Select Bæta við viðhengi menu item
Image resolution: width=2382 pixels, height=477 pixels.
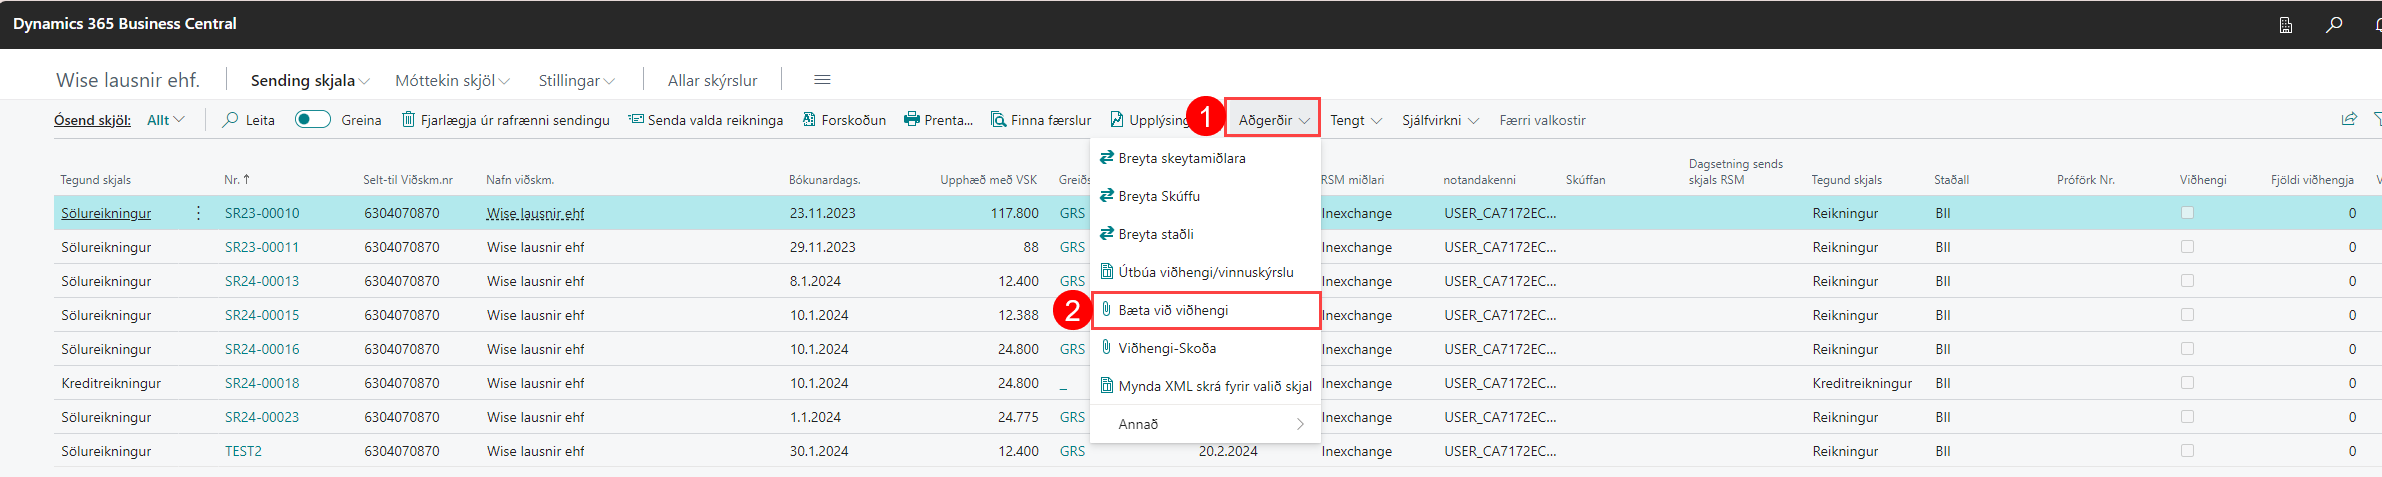click(x=1173, y=310)
